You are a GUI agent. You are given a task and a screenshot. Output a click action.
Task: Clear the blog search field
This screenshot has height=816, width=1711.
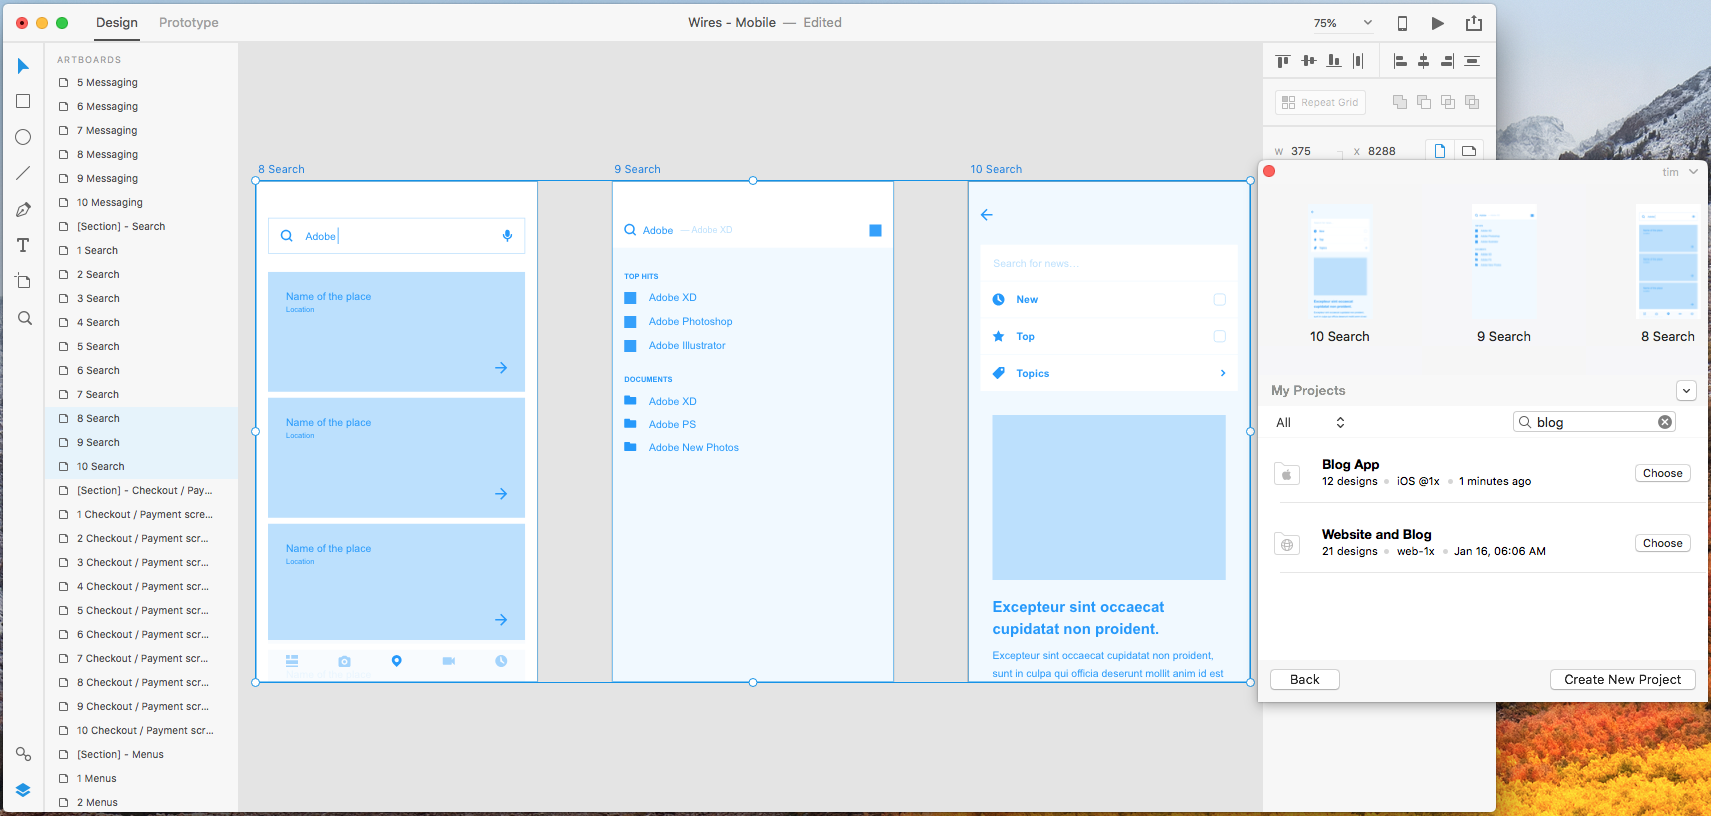point(1665,422)
